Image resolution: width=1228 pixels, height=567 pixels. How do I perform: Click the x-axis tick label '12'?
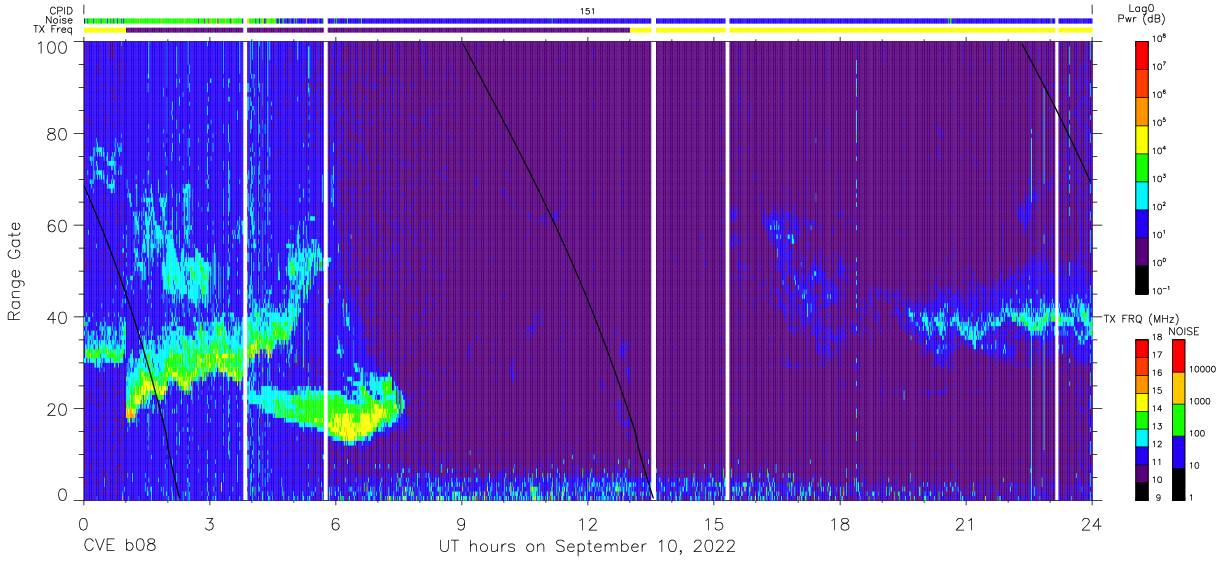pos(587,524)
